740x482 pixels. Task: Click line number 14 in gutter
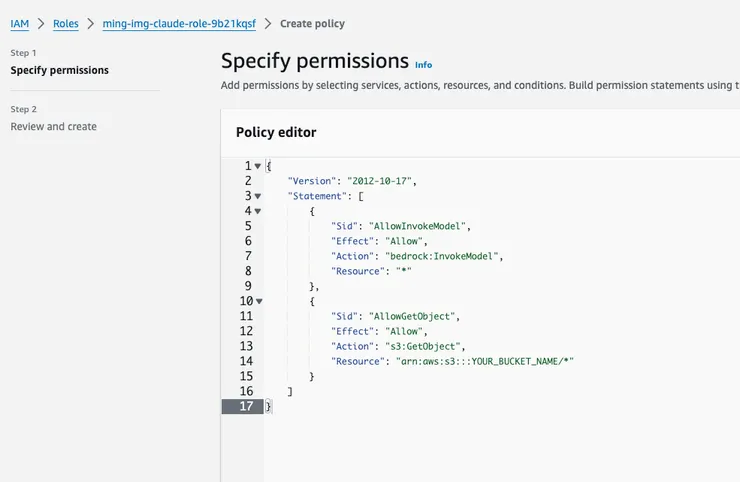point(246,361)
